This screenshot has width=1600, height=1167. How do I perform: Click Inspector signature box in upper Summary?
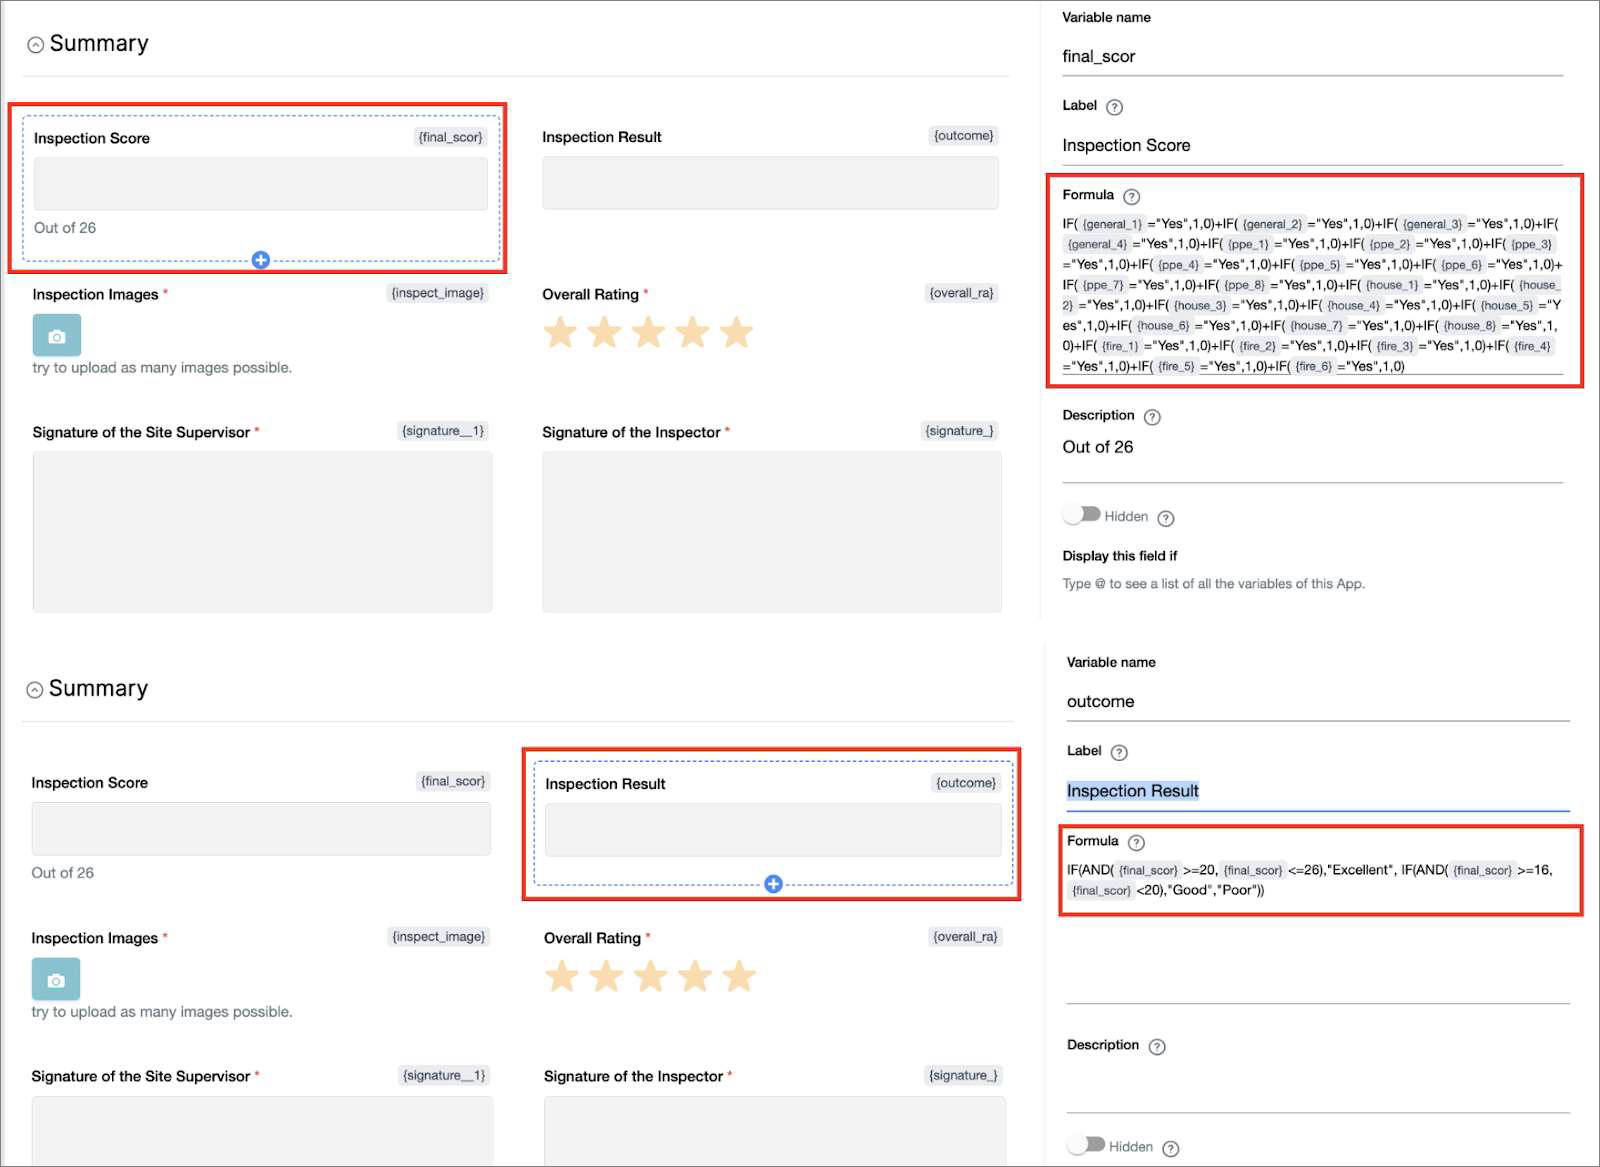(772, 532)
